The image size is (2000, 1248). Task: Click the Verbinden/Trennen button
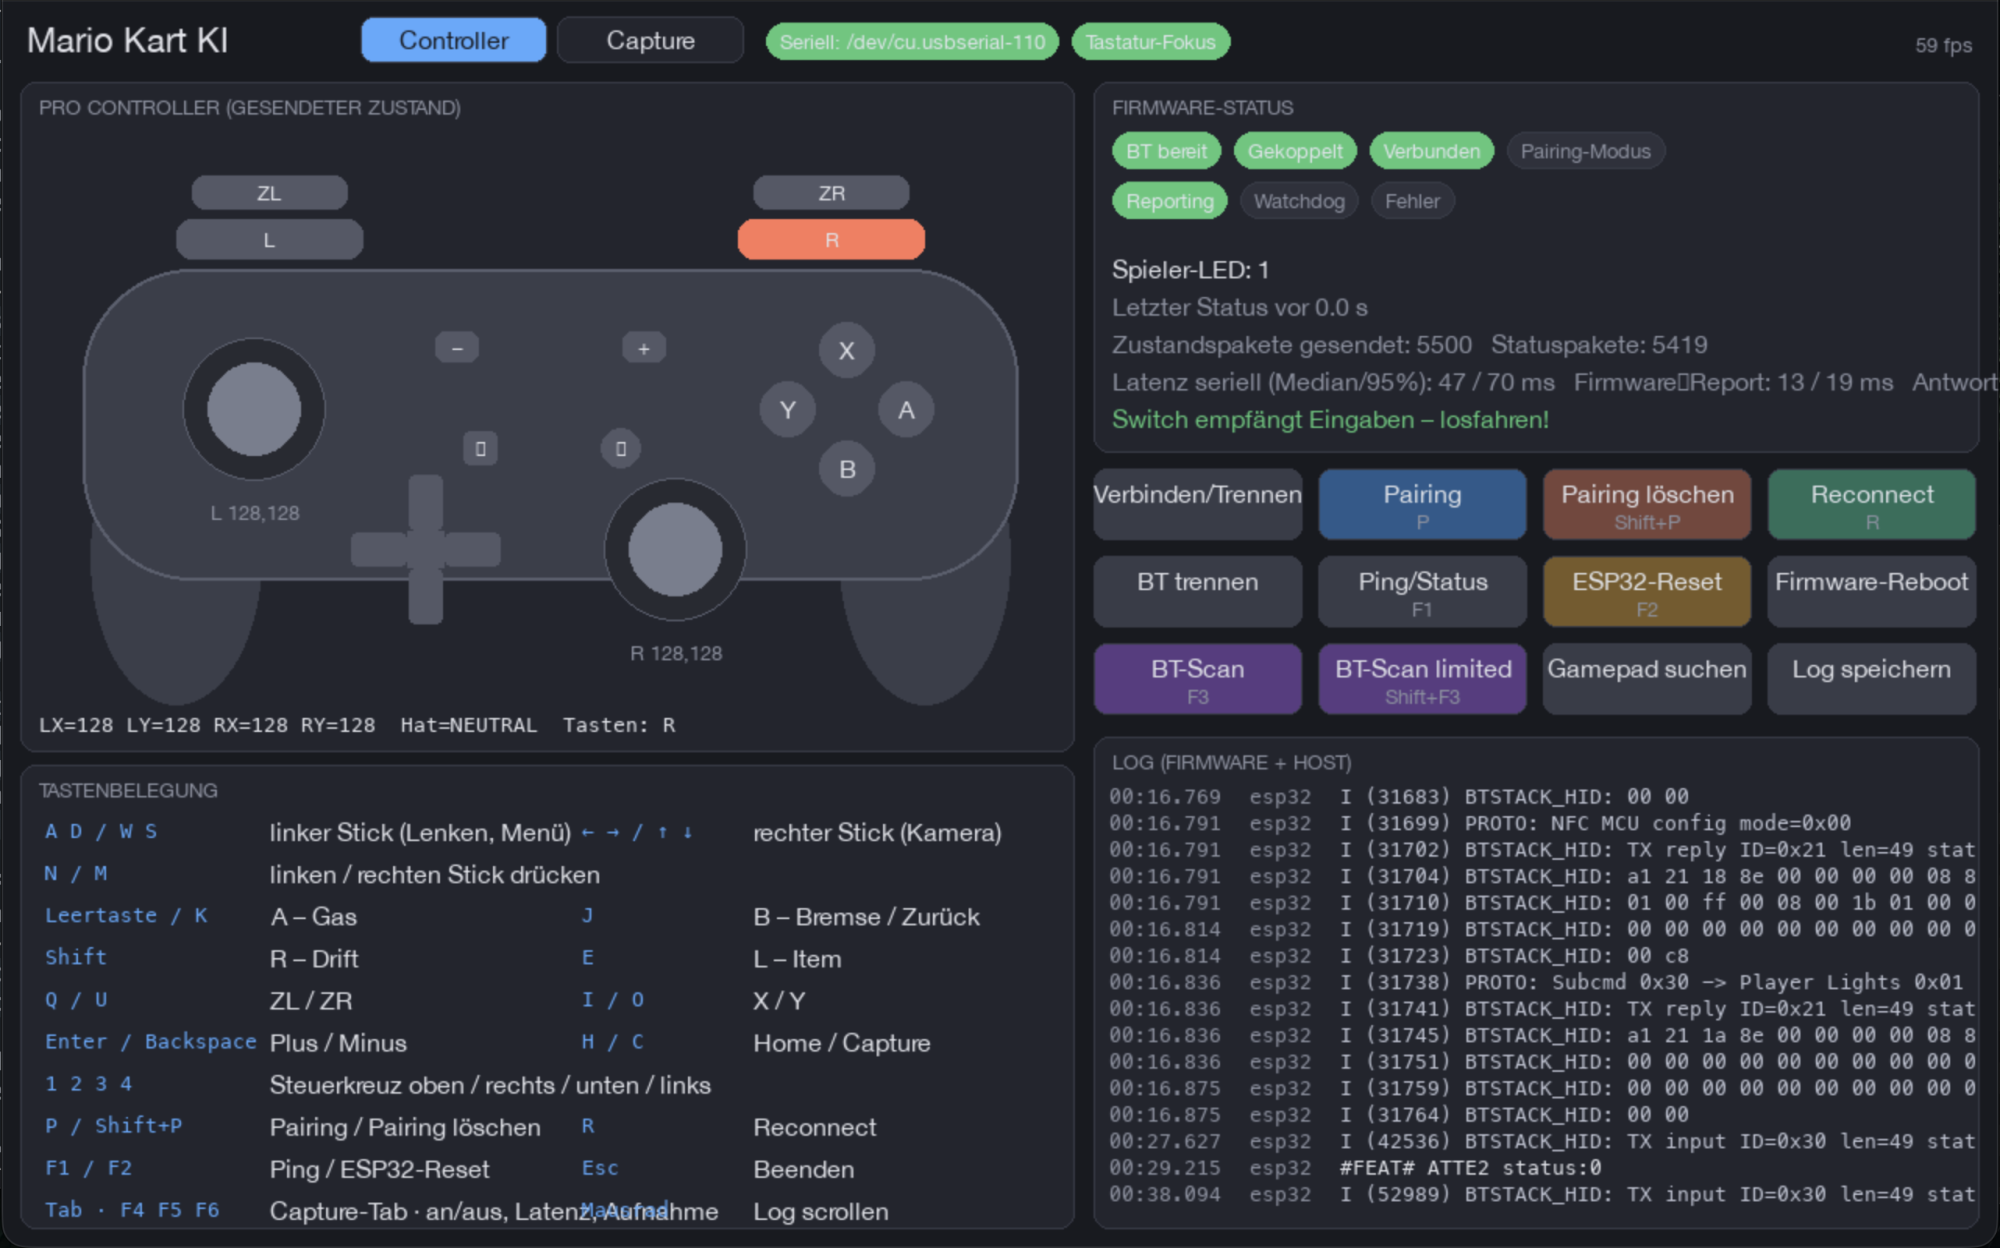1198,504
